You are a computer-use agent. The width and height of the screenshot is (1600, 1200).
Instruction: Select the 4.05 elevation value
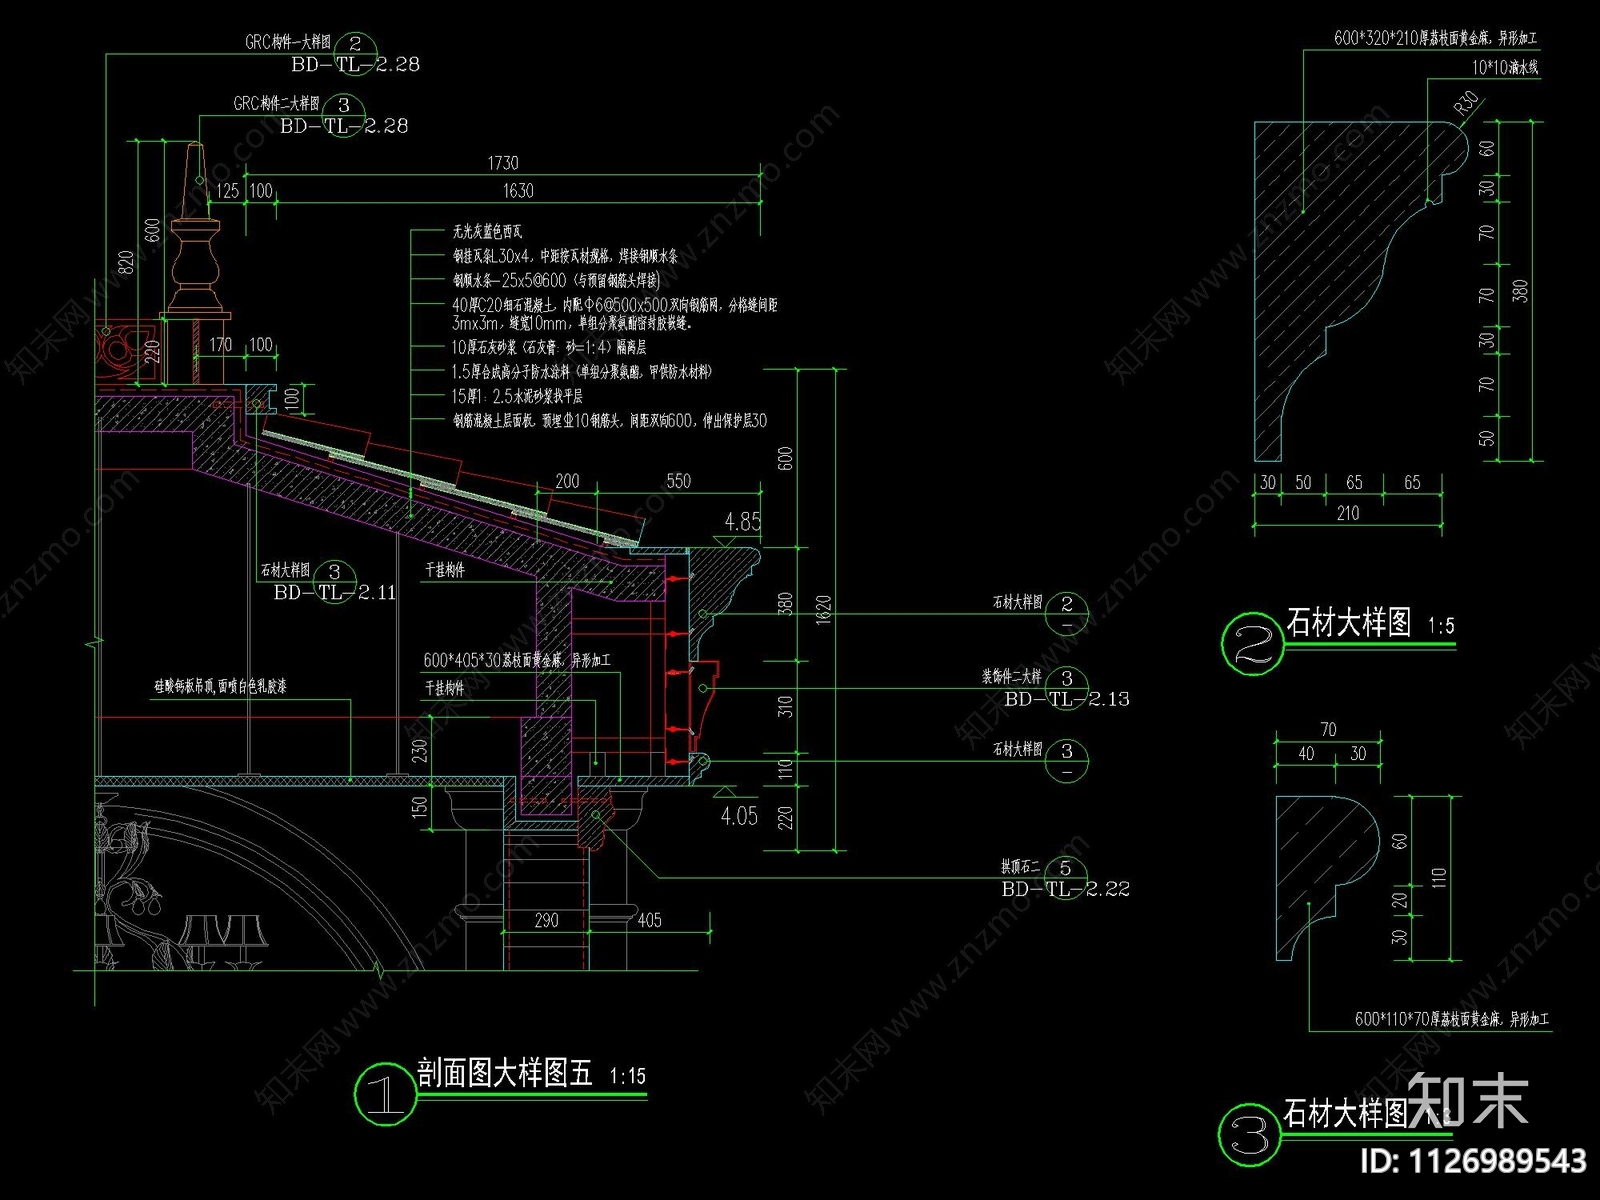tap(739, 817)
